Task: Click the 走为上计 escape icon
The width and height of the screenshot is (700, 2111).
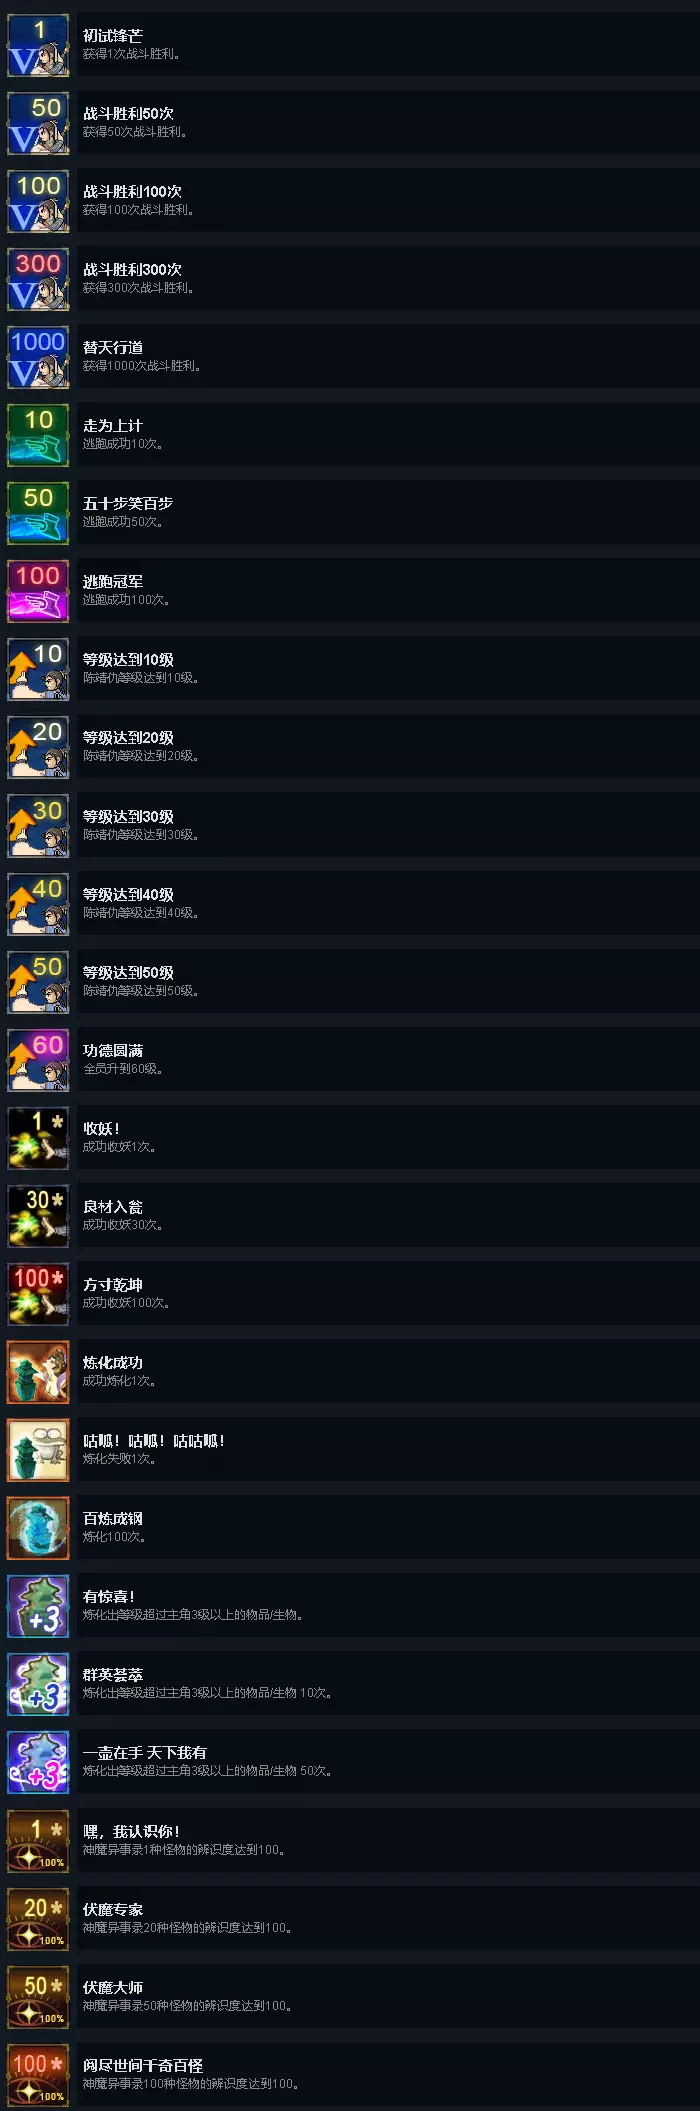Action: (38, 435)
